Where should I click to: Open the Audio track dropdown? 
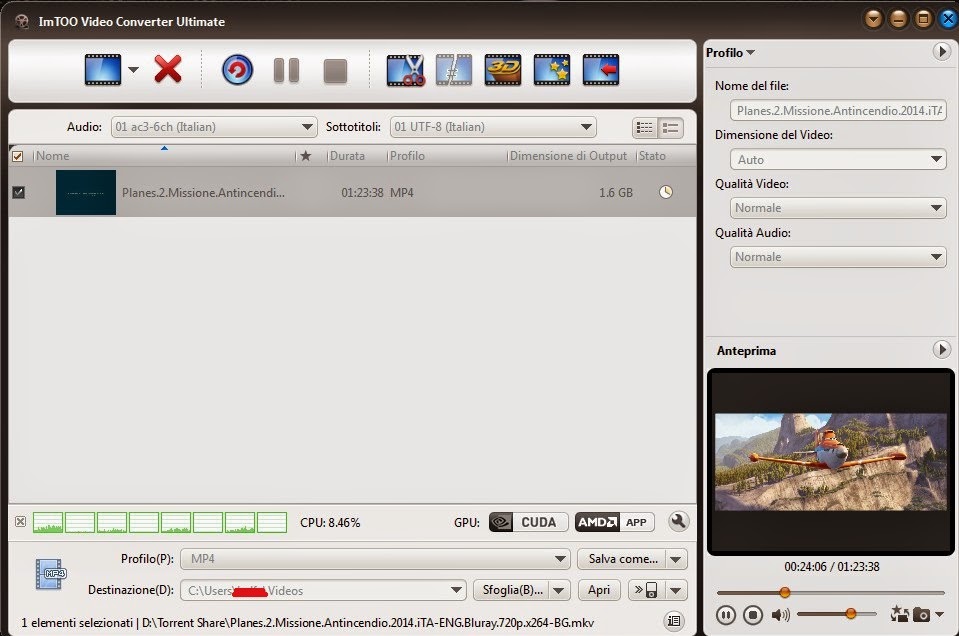pyautogui.click(x=214, y=127)
